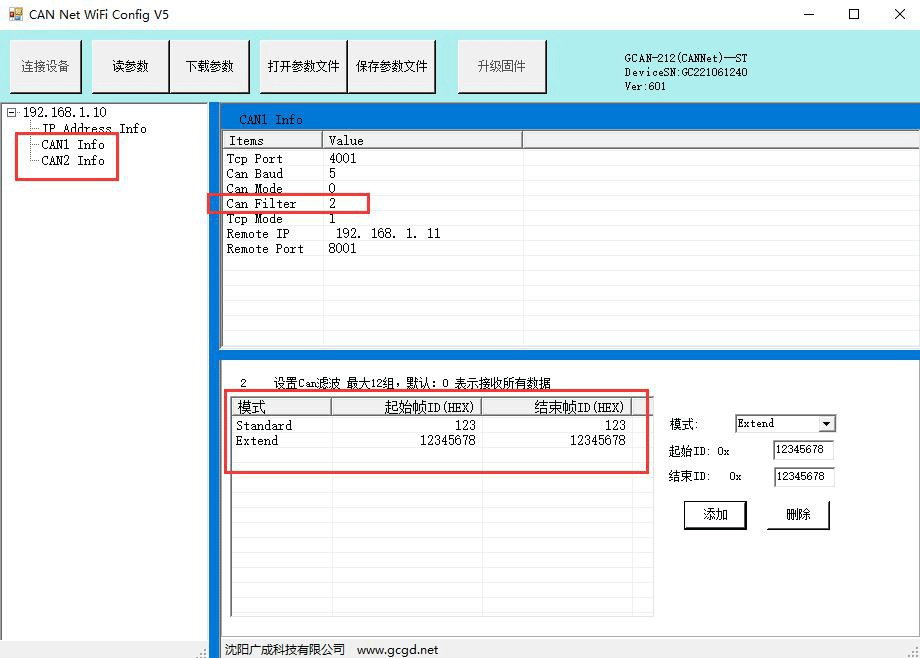Click the Remote IP row
Viewport: 920px width, 658px height.
point(258,234)
